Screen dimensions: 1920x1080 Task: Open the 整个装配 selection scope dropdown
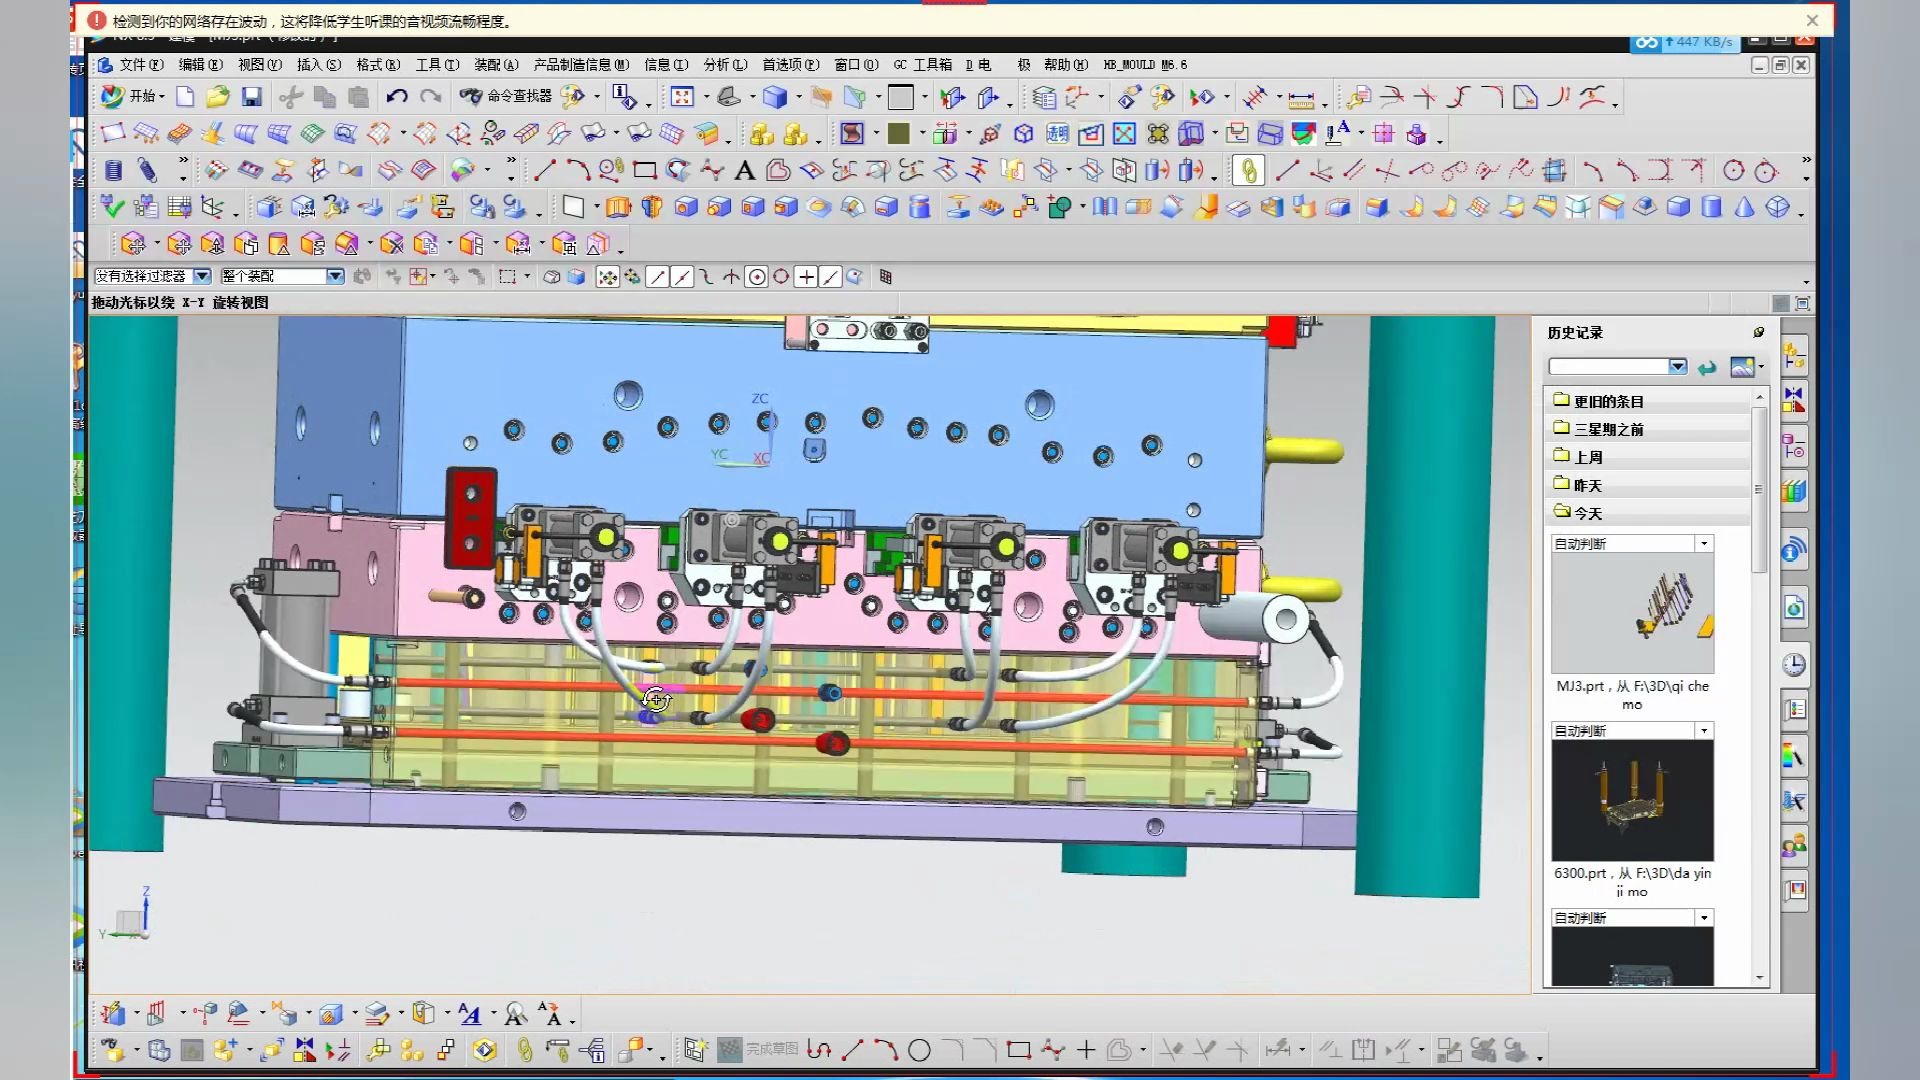point(335,276)
